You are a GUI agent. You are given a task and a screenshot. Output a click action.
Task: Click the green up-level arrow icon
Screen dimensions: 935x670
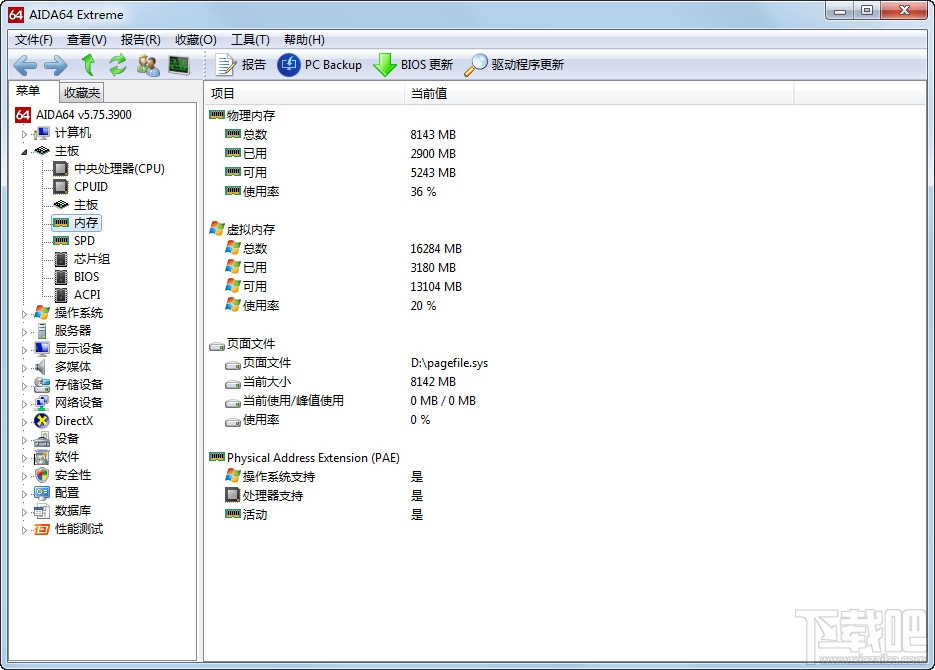pos(88,64)
